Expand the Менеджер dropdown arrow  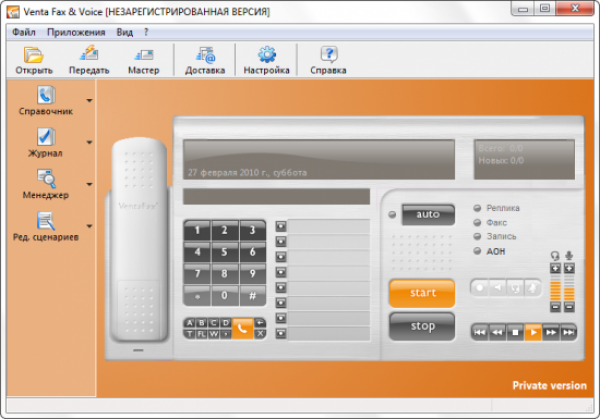point(89,184)
